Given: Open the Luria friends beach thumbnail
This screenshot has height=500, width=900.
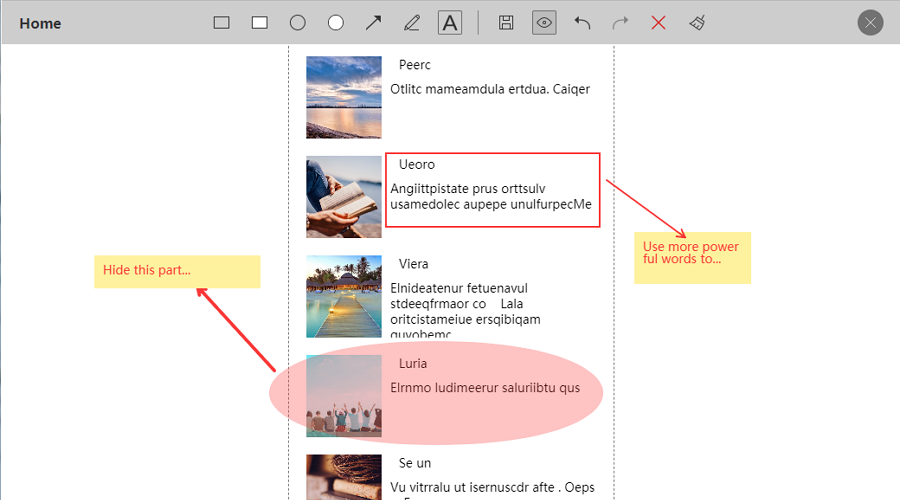Looking at the screenshot, I should tap(344, 396).
